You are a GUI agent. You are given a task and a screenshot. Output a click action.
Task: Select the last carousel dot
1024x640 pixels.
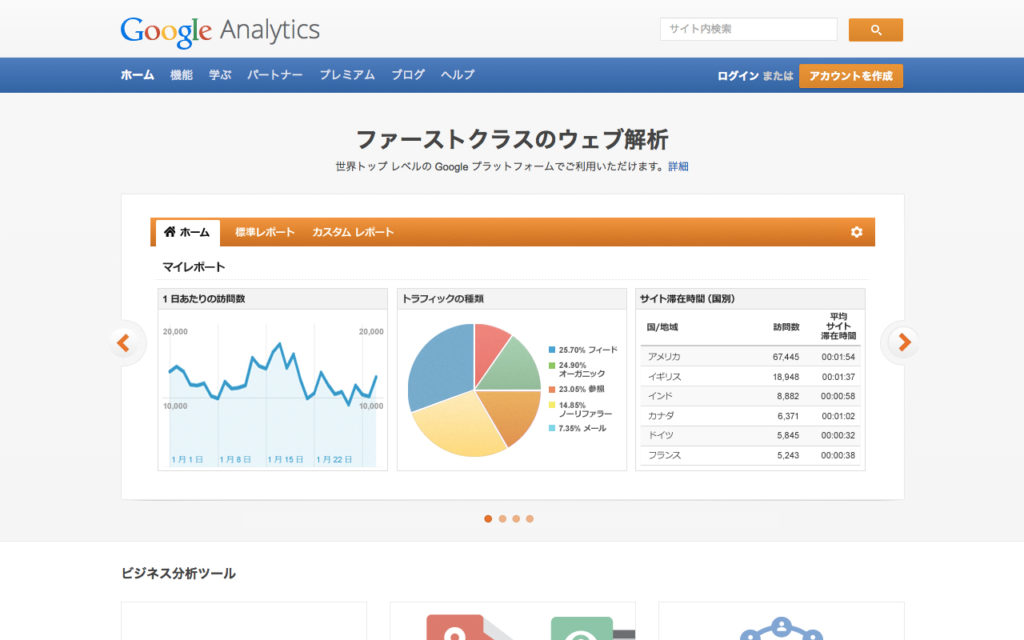click(x=529, y=518)
